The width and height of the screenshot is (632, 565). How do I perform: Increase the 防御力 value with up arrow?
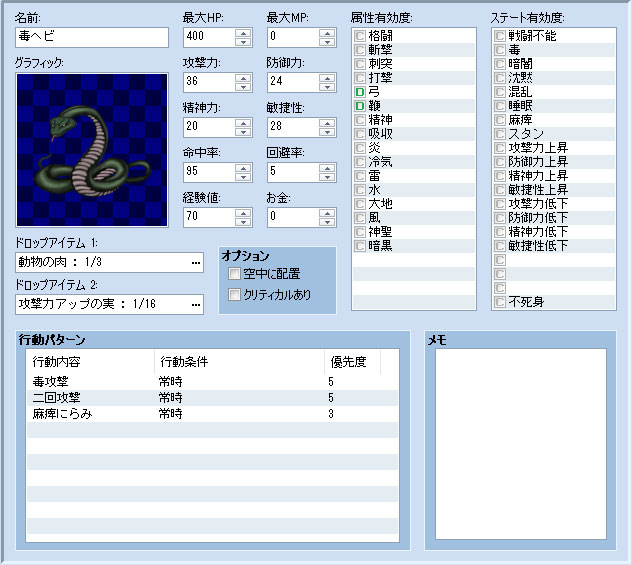click(x=327, y=76)
